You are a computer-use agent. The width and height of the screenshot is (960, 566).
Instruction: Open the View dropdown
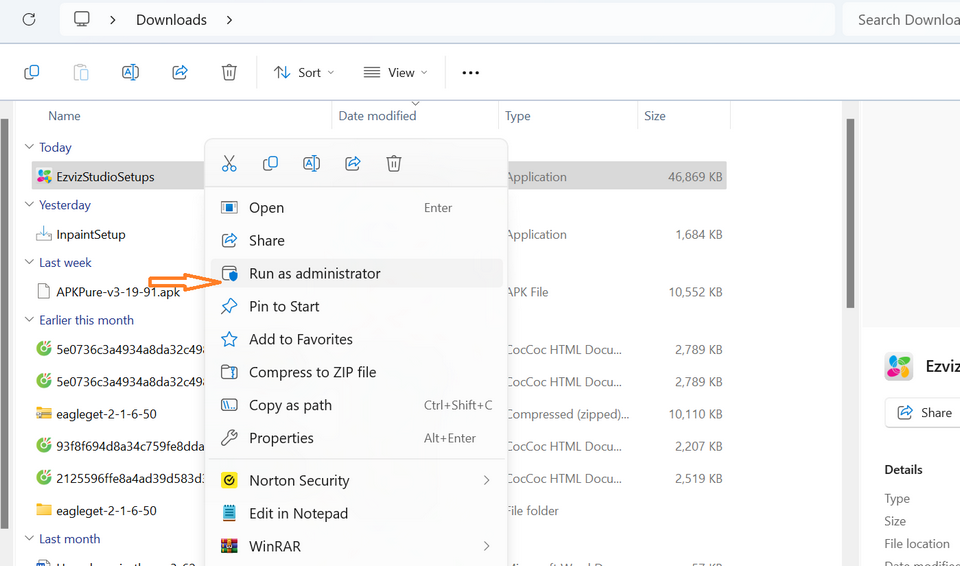pos(395,72)
